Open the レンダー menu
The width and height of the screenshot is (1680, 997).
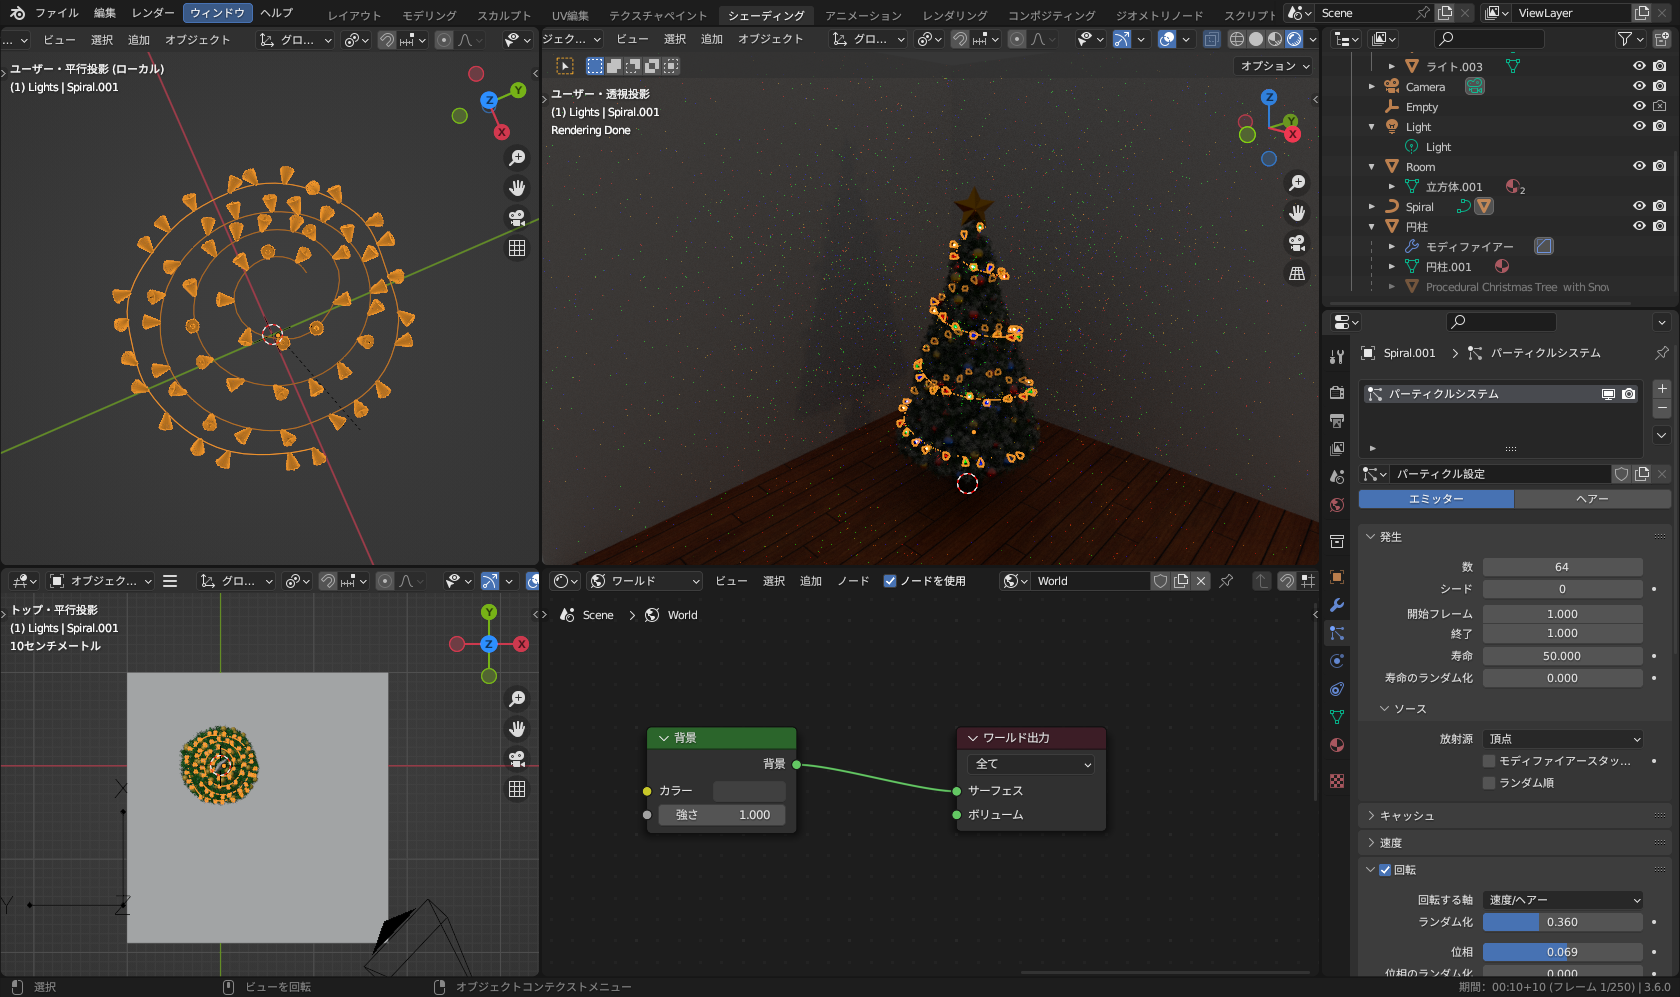pos(153,13)
